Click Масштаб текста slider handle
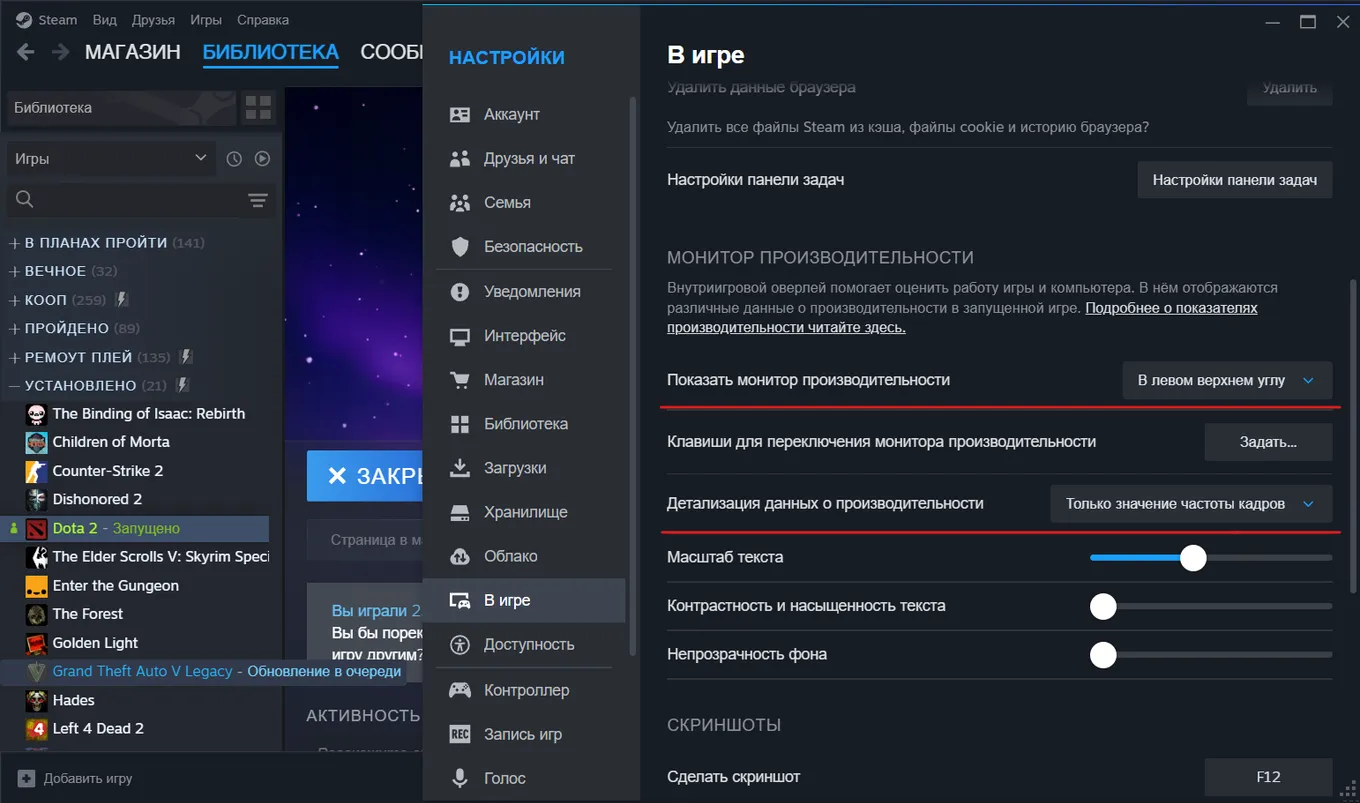The height and width of the screenshot is (803, 1360). point(1193,557)
